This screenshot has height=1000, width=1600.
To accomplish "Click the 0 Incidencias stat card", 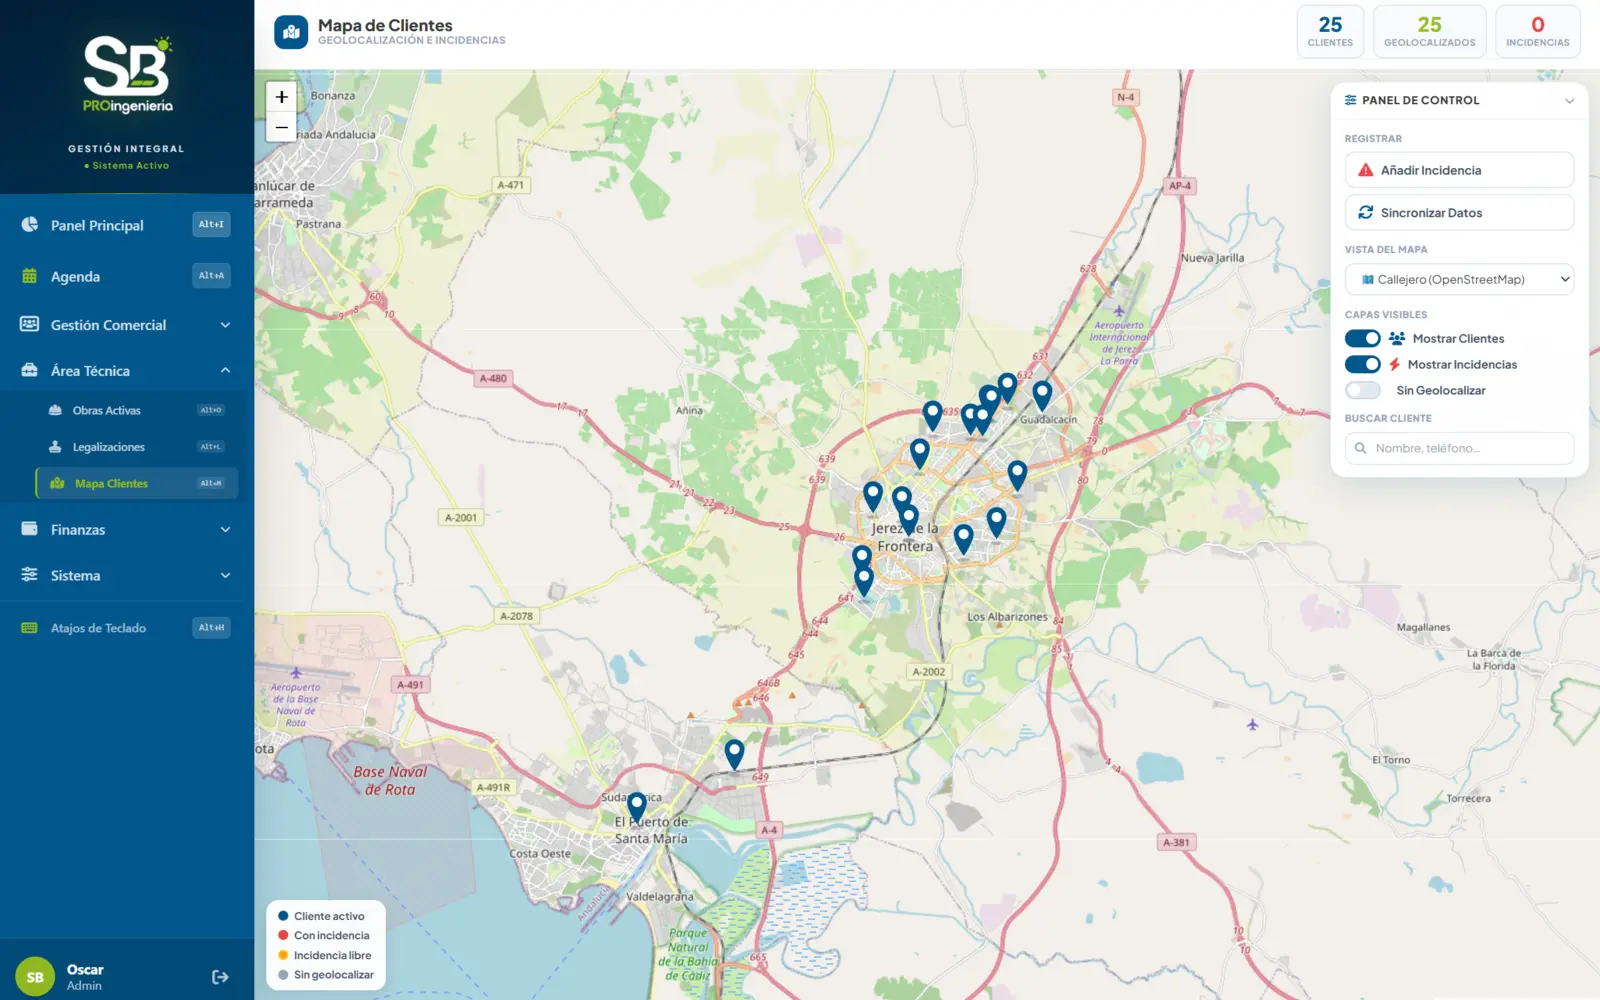I will tap(1538, 31).
